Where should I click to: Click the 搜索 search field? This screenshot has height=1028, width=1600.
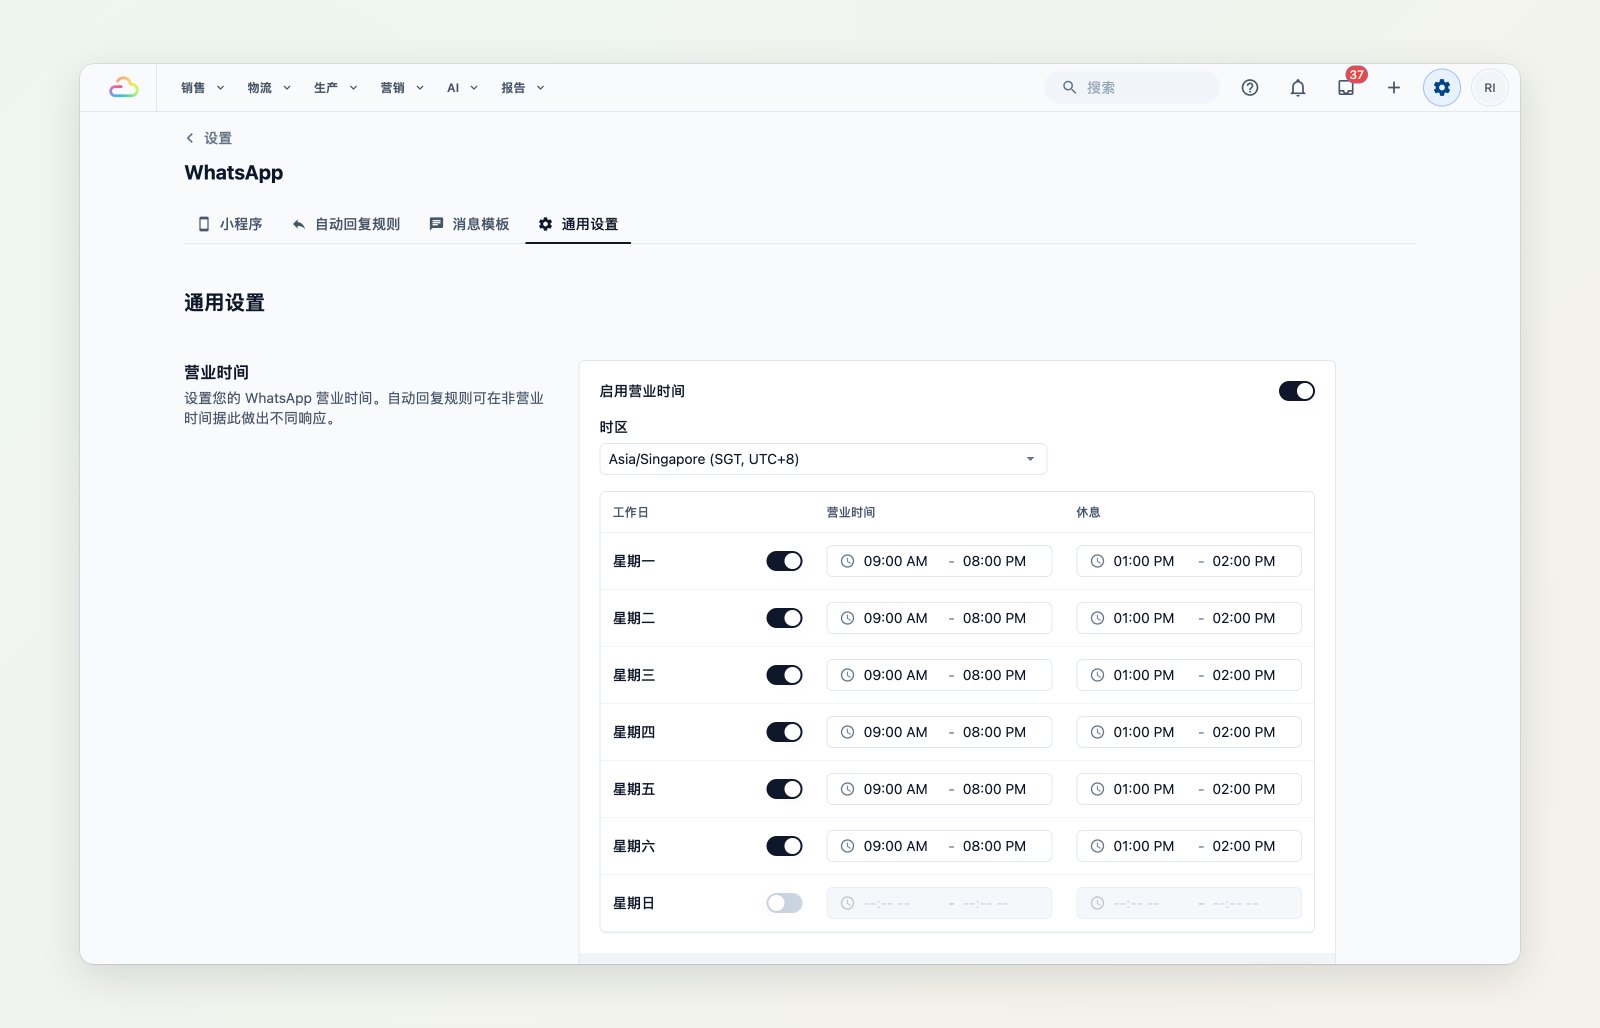1132,88
